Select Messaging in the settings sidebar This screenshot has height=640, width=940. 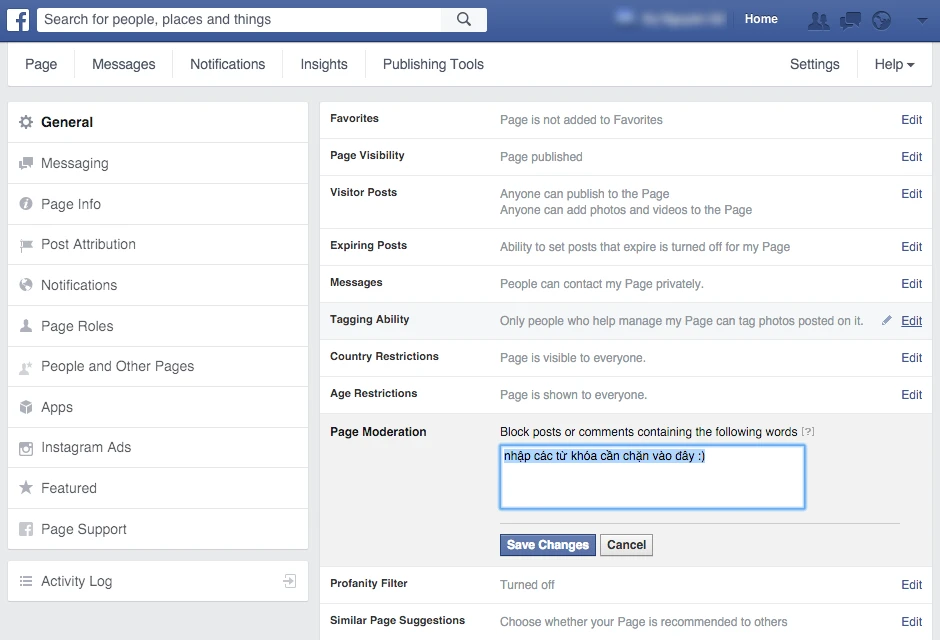75,163
